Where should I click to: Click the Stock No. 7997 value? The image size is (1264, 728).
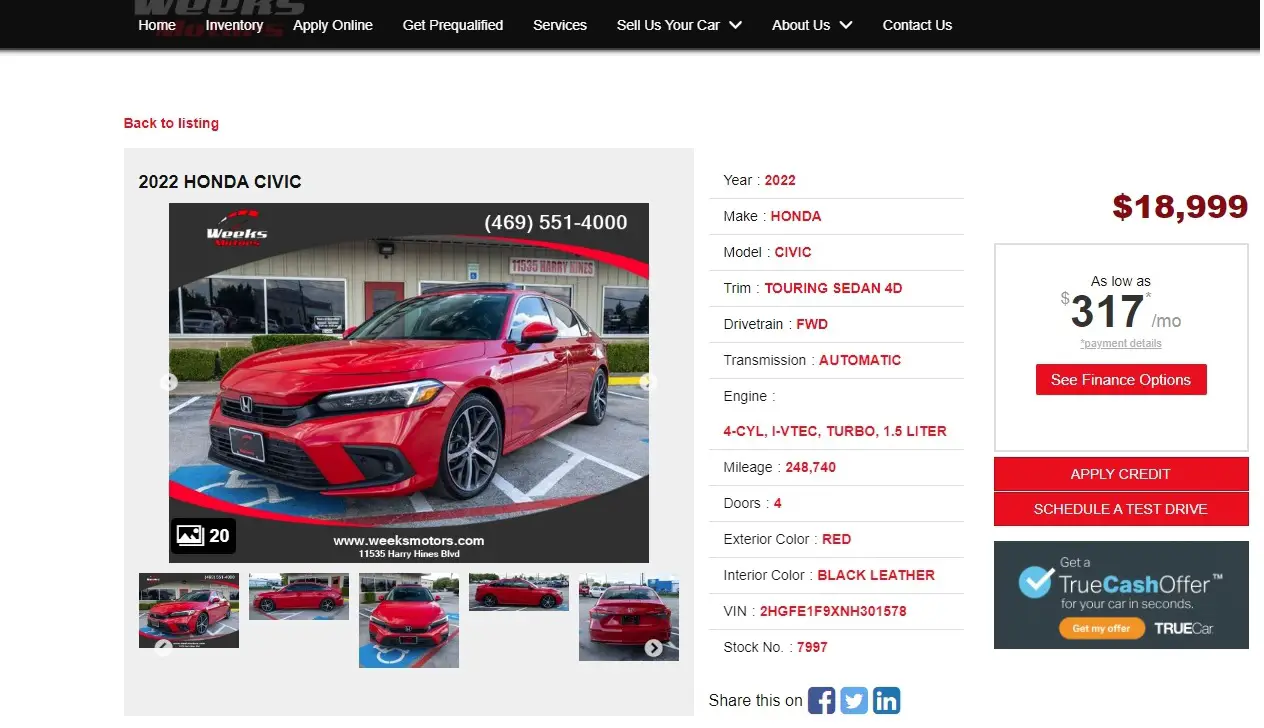pos(812,647)
